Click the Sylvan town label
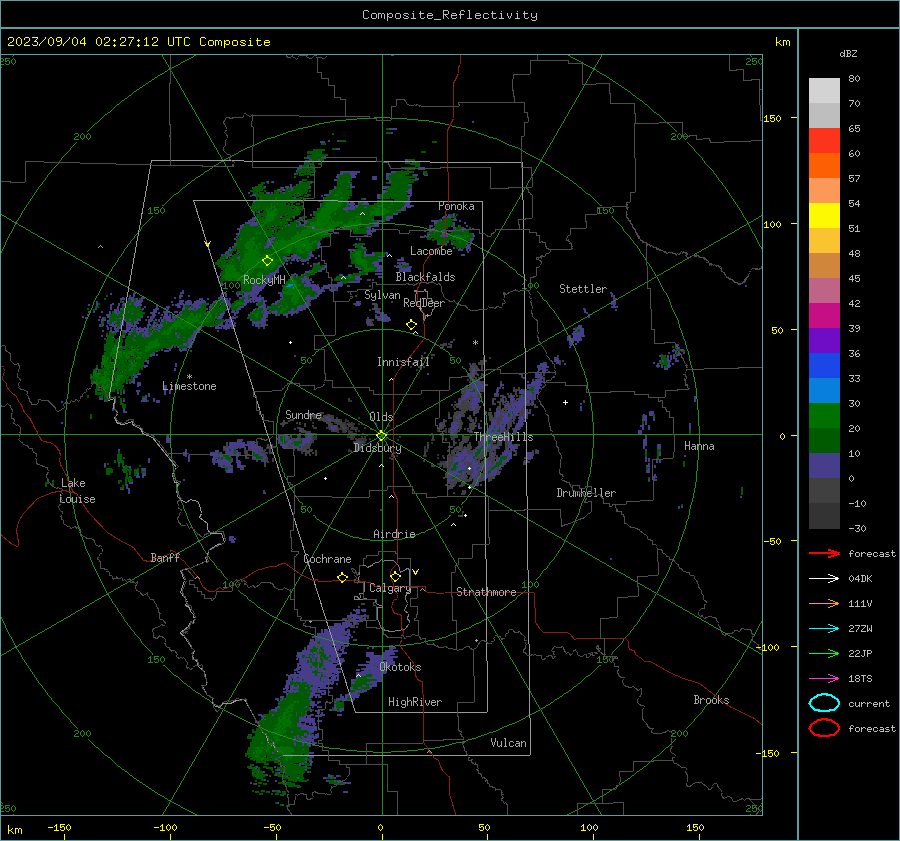 (382, 295)
